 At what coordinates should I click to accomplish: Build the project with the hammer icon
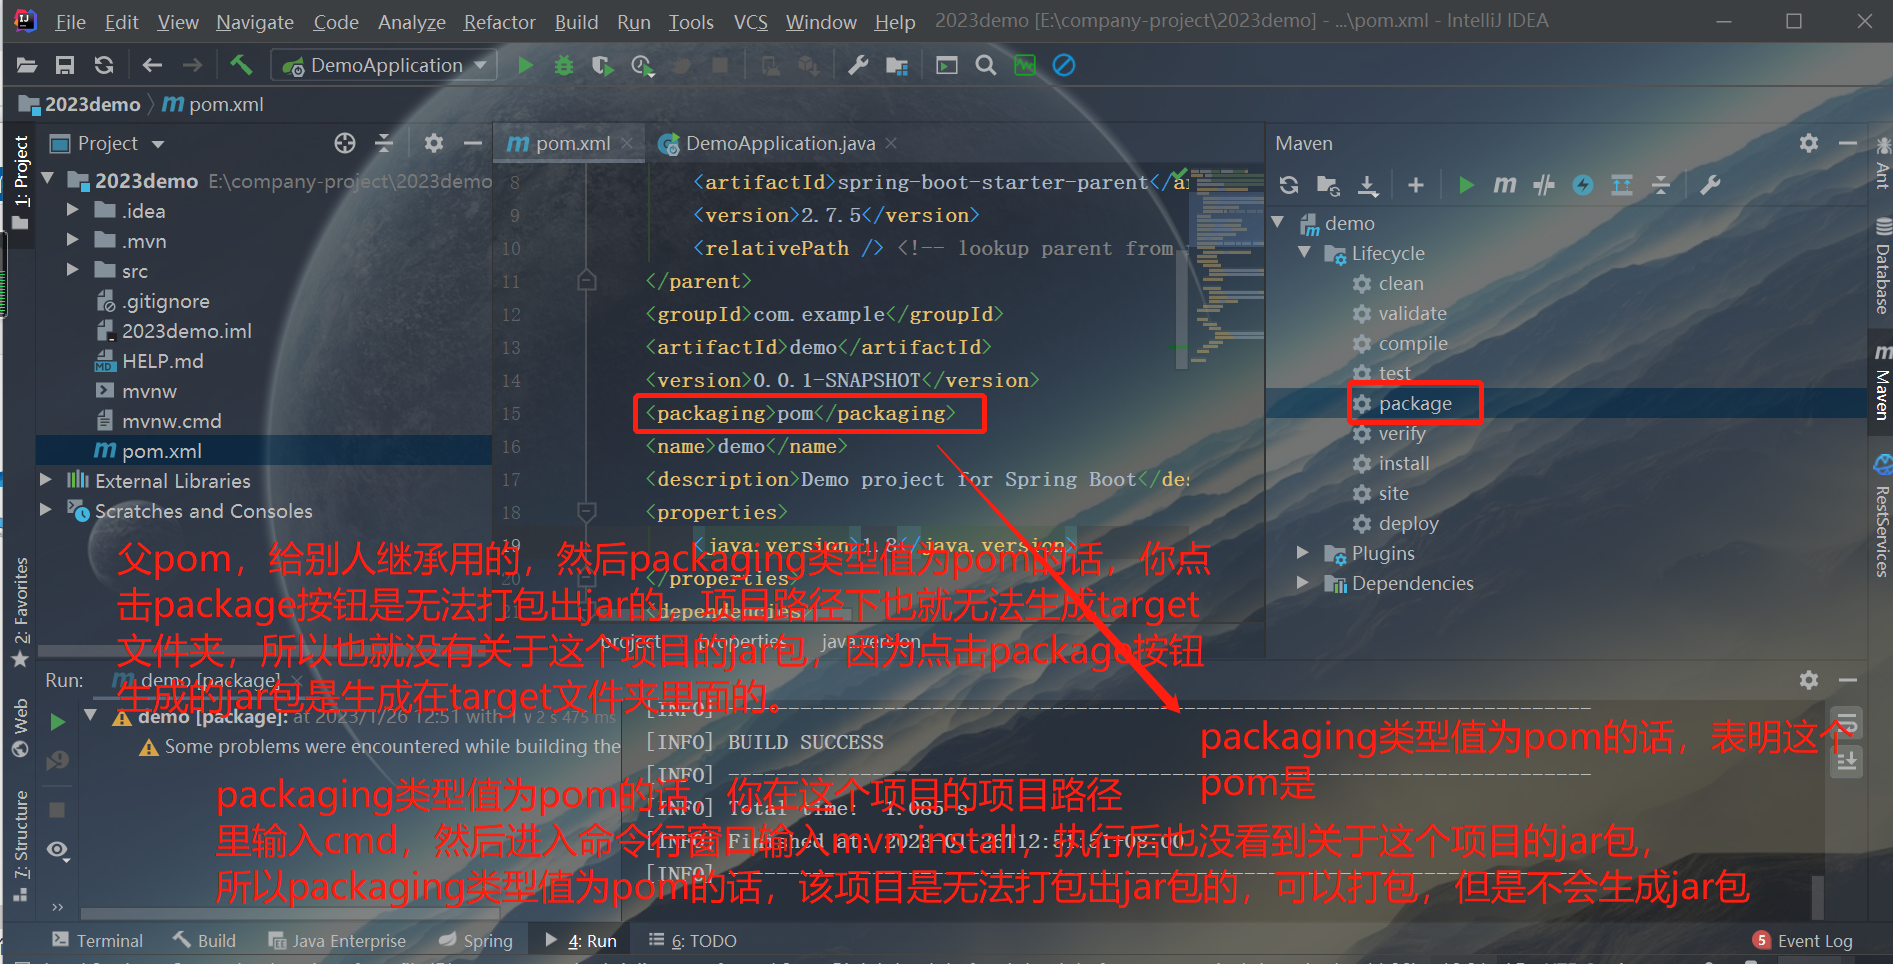pyautogui.click(x=241, y=66)
